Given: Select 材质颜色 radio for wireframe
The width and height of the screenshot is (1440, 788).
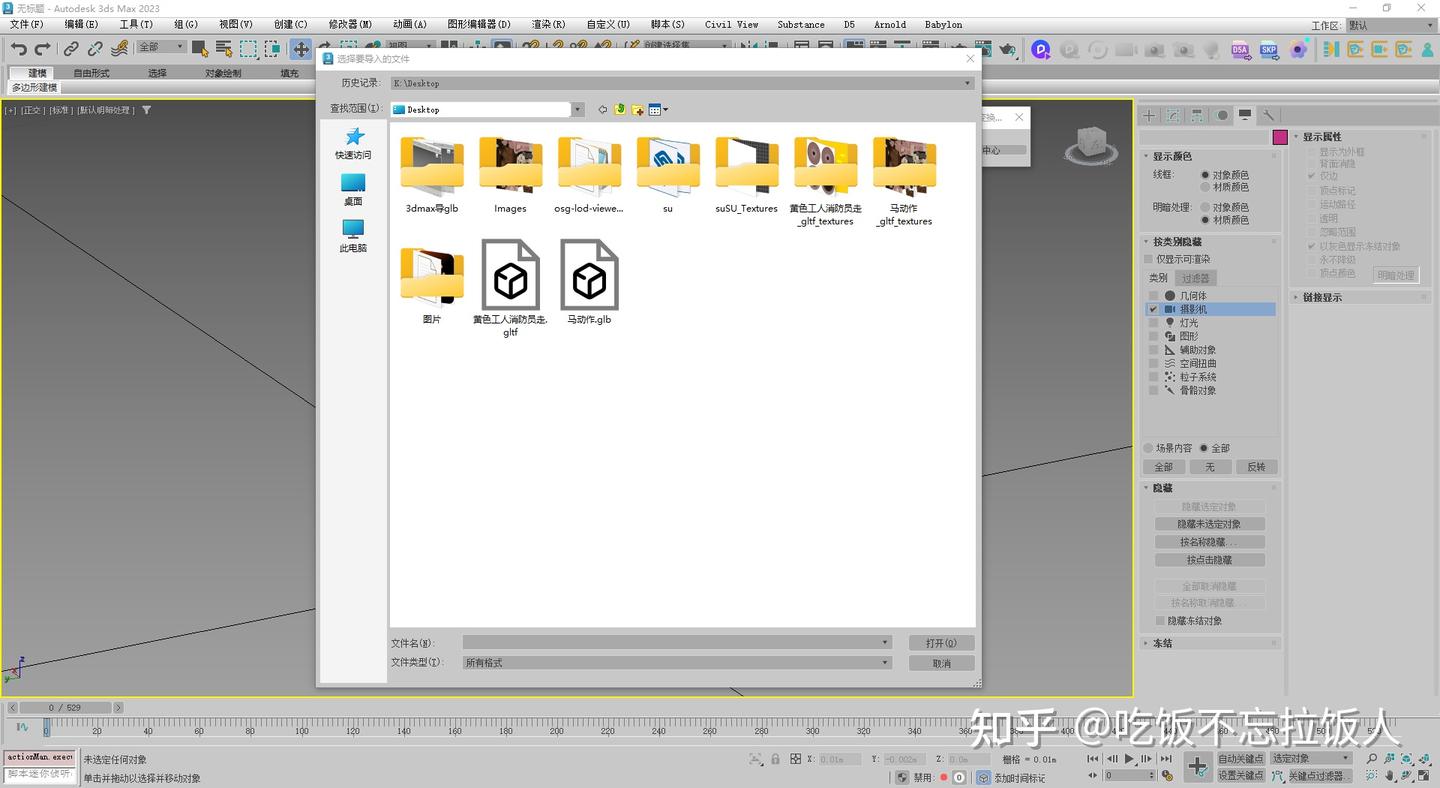Looking at the screenshot, I should (1205, 187).
